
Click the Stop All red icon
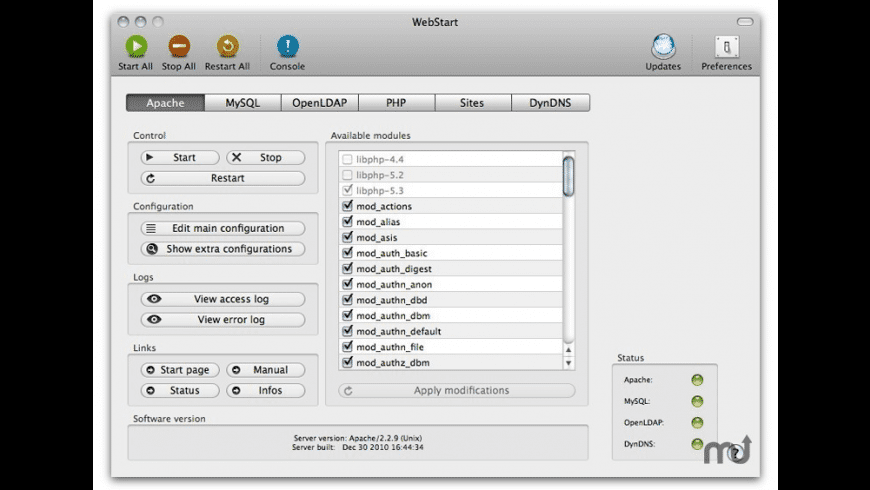click(x=179, y=46)
